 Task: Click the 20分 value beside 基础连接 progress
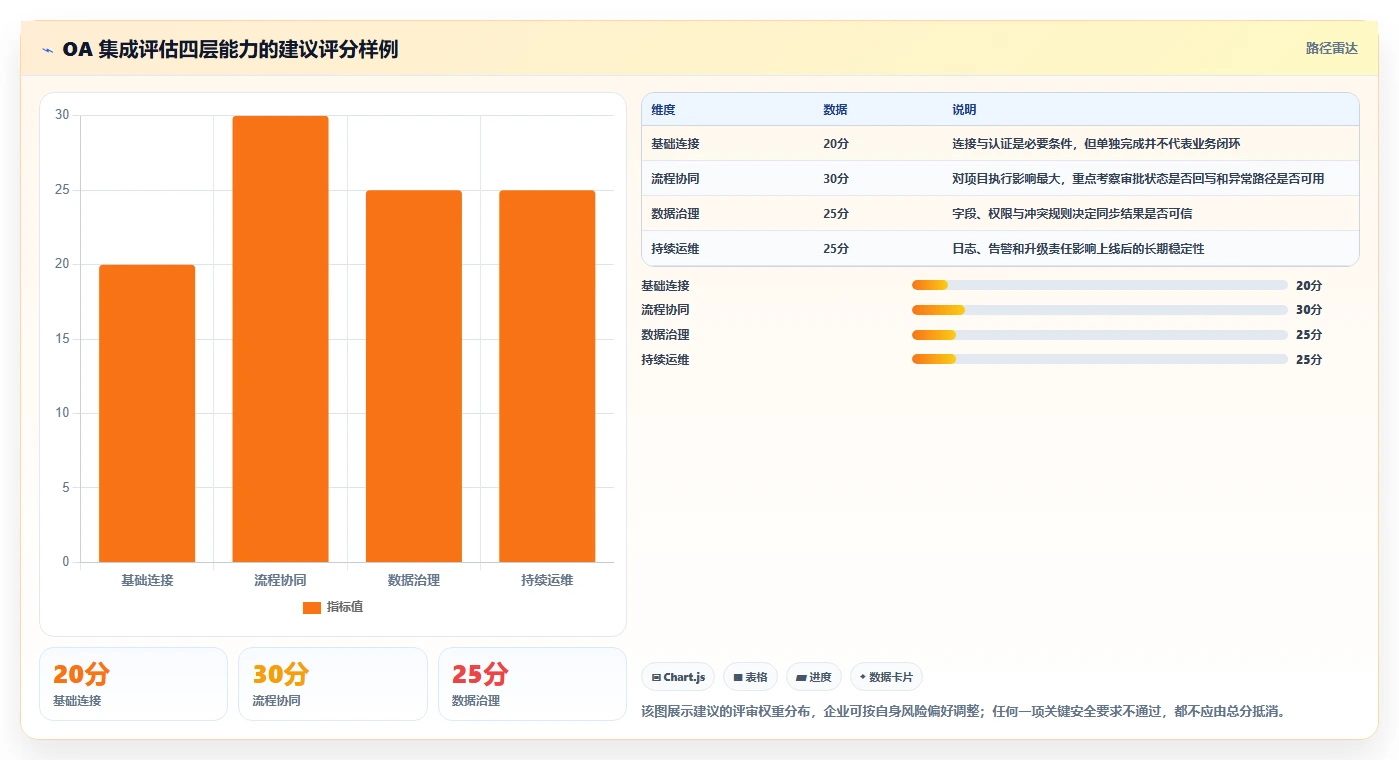1308,286
